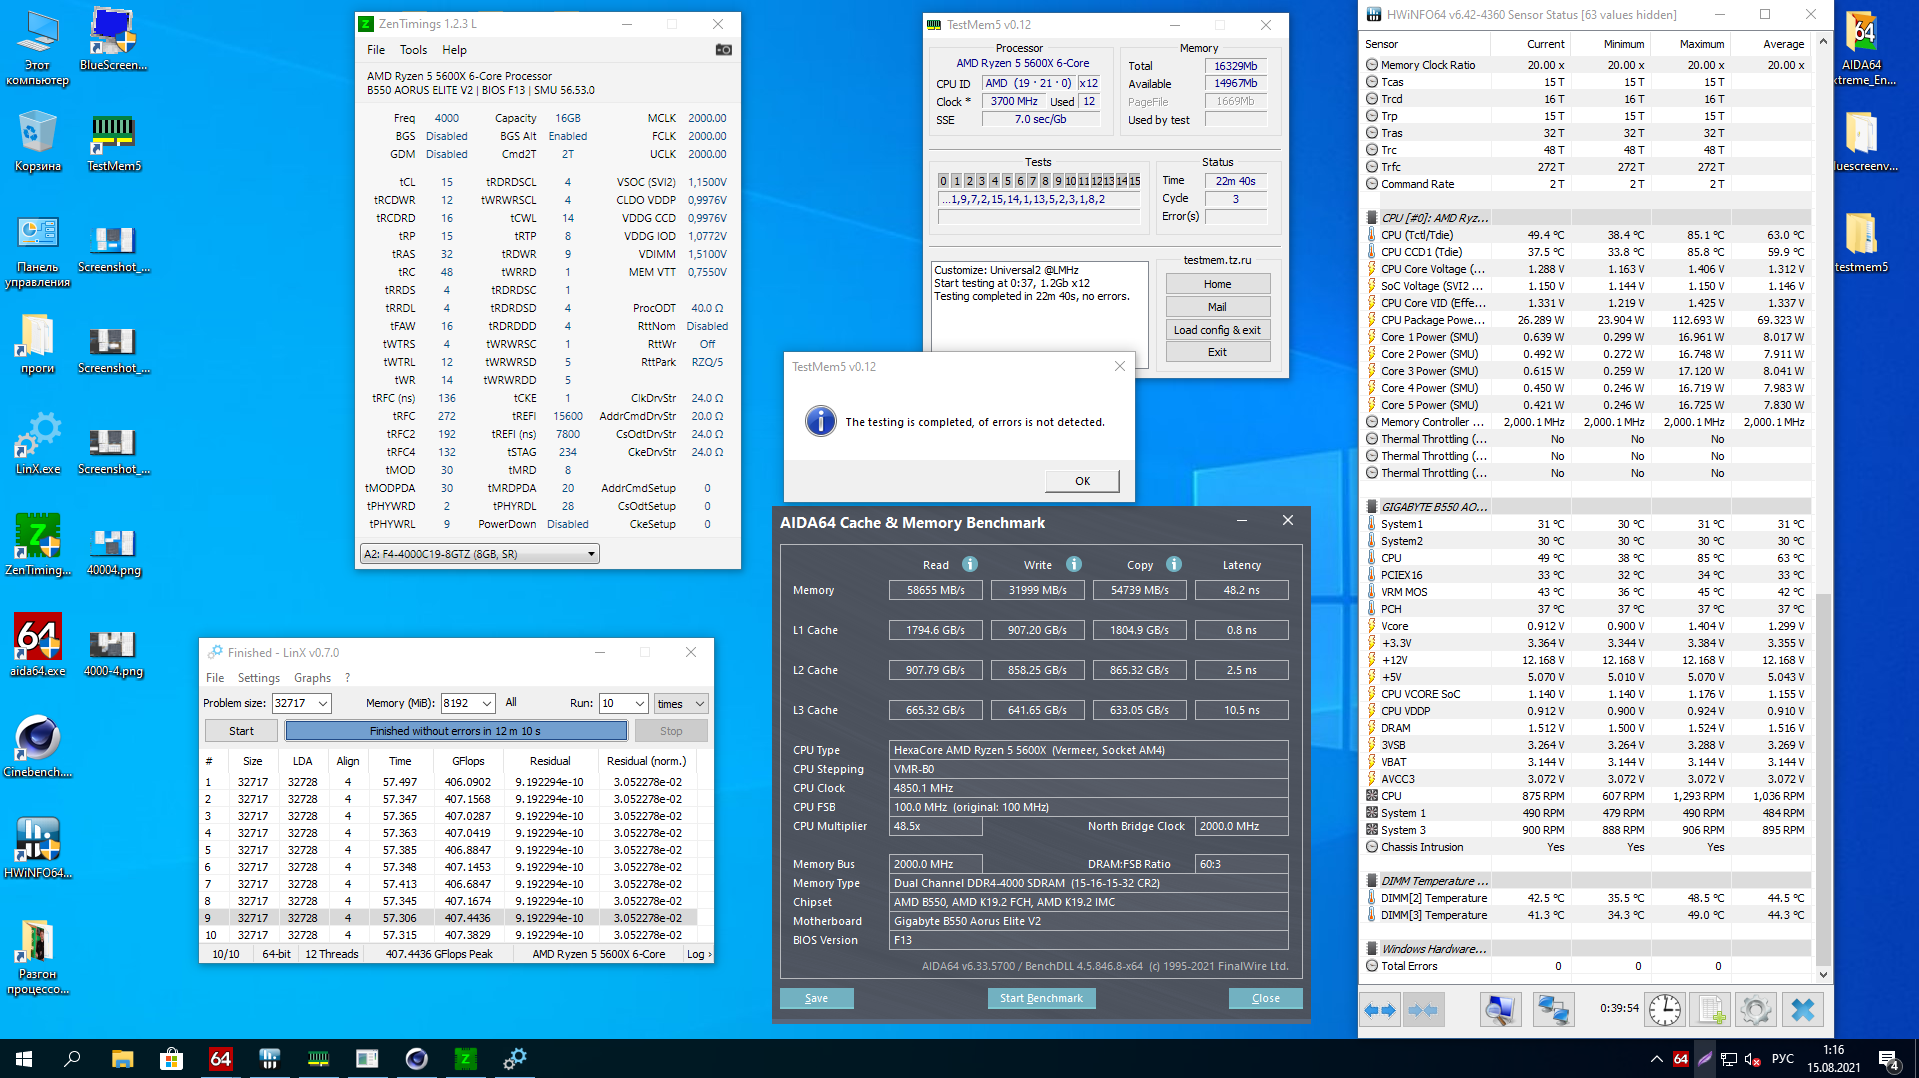This screenshot has height=1078, width=1919.
Task: Click Save in AIDA64 benchmark window
Action: coord(816,998)
